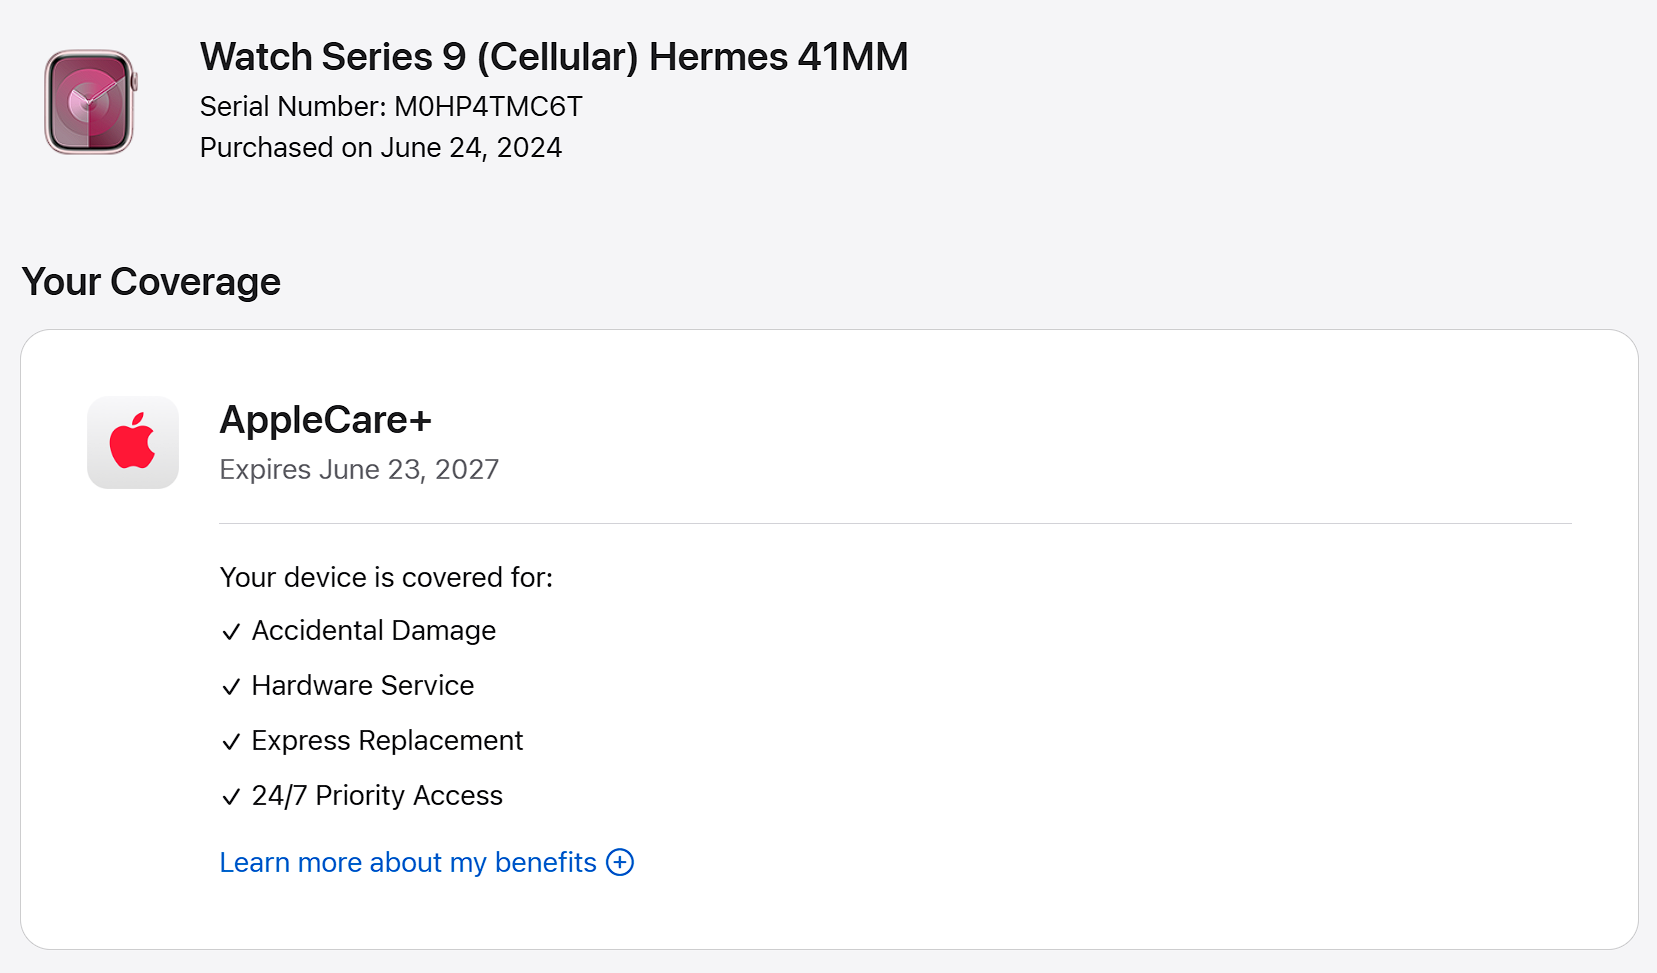Click the Purchased on June 24, 2024 line
This screenshot has width=1657, height=973.
coord(380,147)
